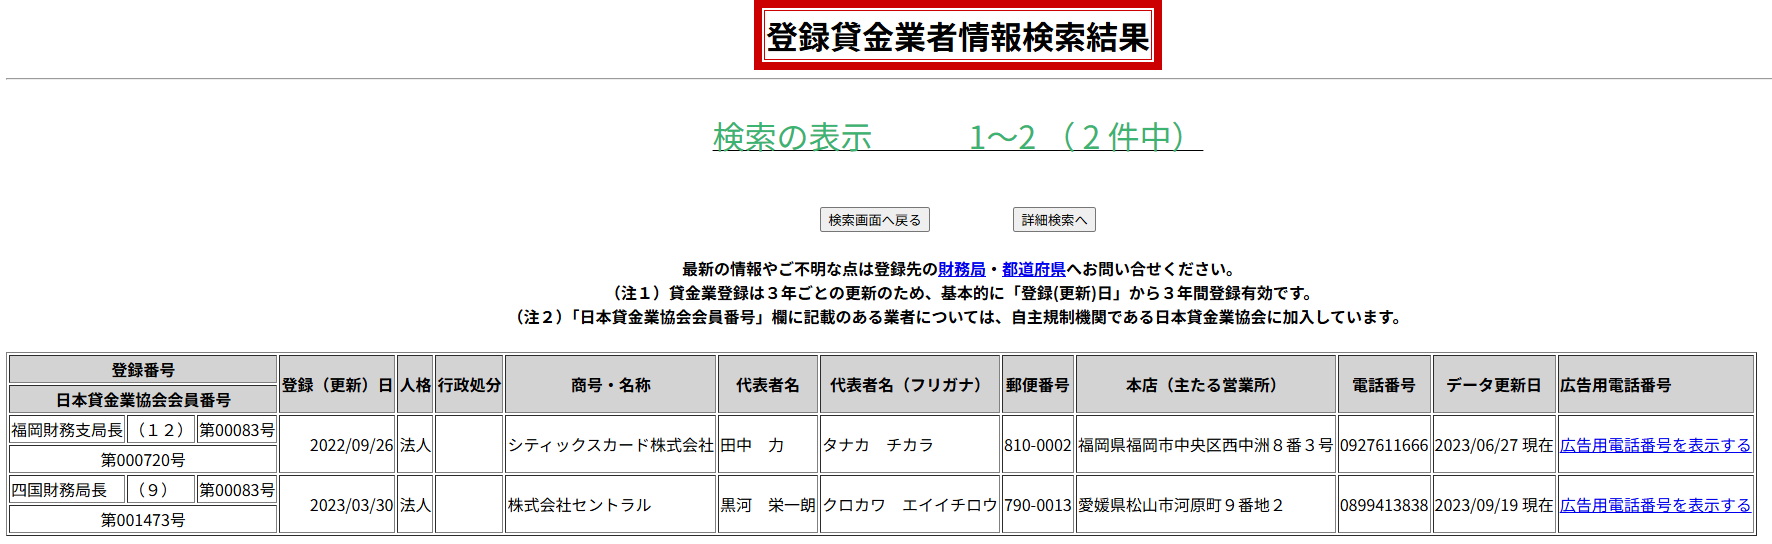Select the 株式会社セントラル name cell

coord(579,505)
